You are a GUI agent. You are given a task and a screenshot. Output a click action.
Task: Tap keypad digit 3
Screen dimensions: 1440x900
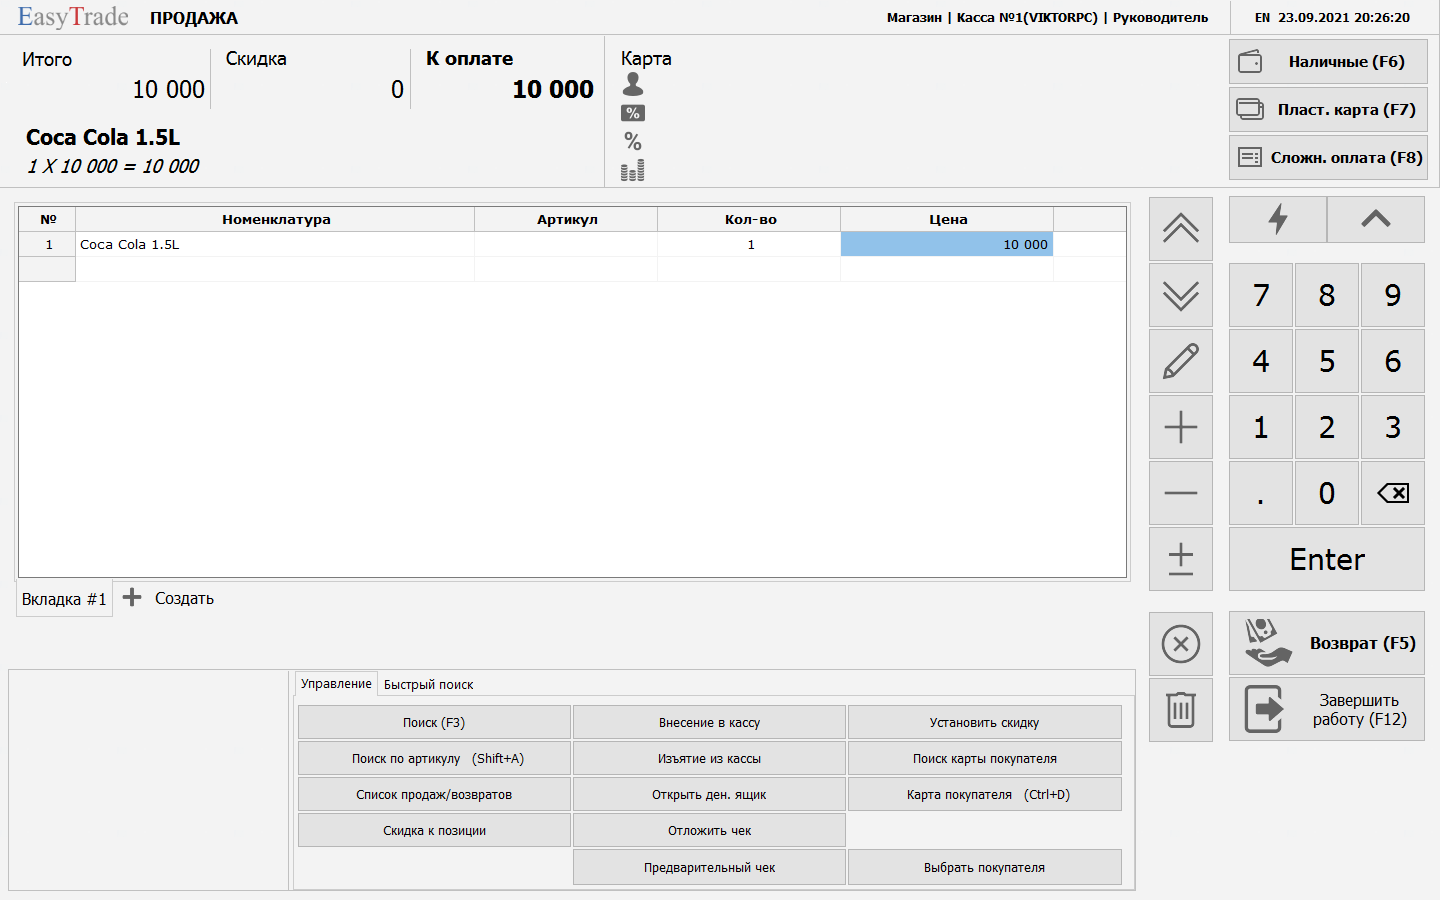click(x=1393, y=427)
